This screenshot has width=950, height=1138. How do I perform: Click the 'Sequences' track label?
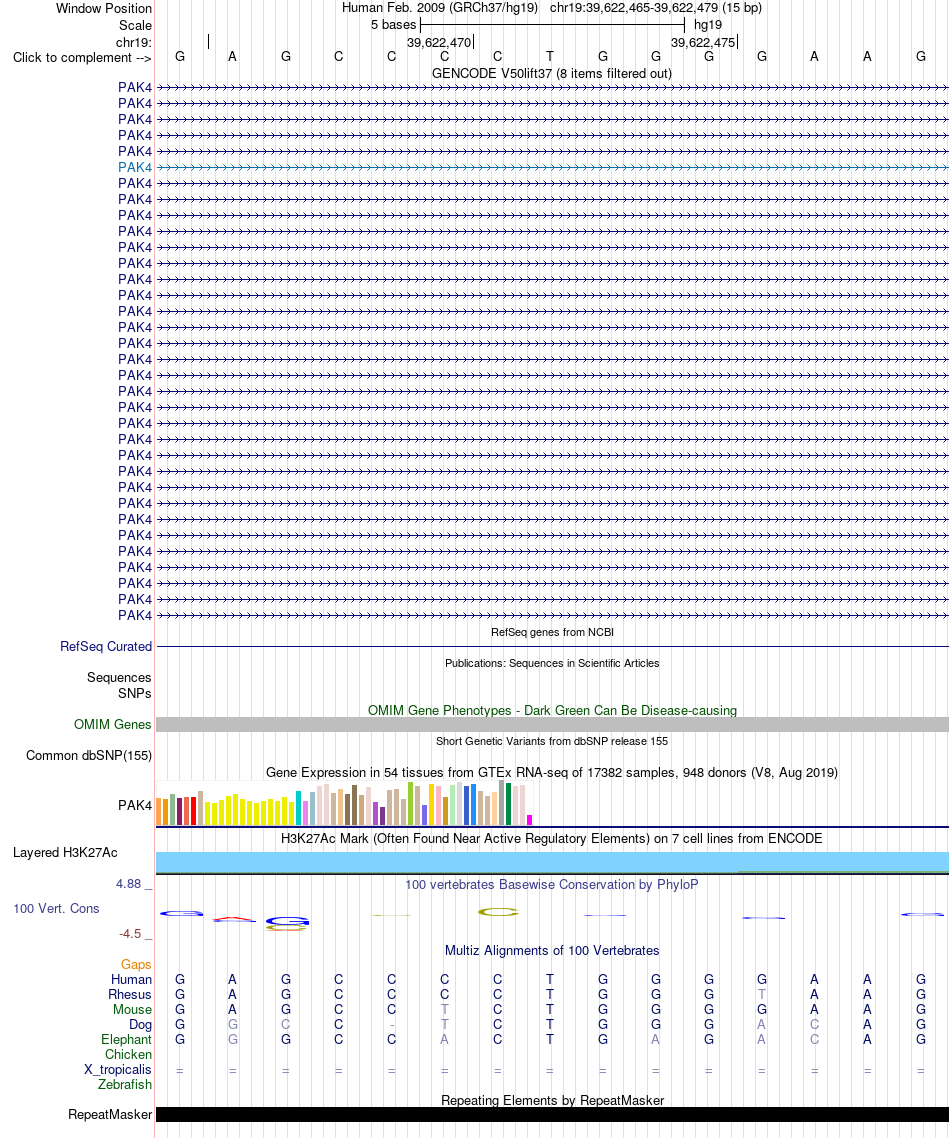119,678
